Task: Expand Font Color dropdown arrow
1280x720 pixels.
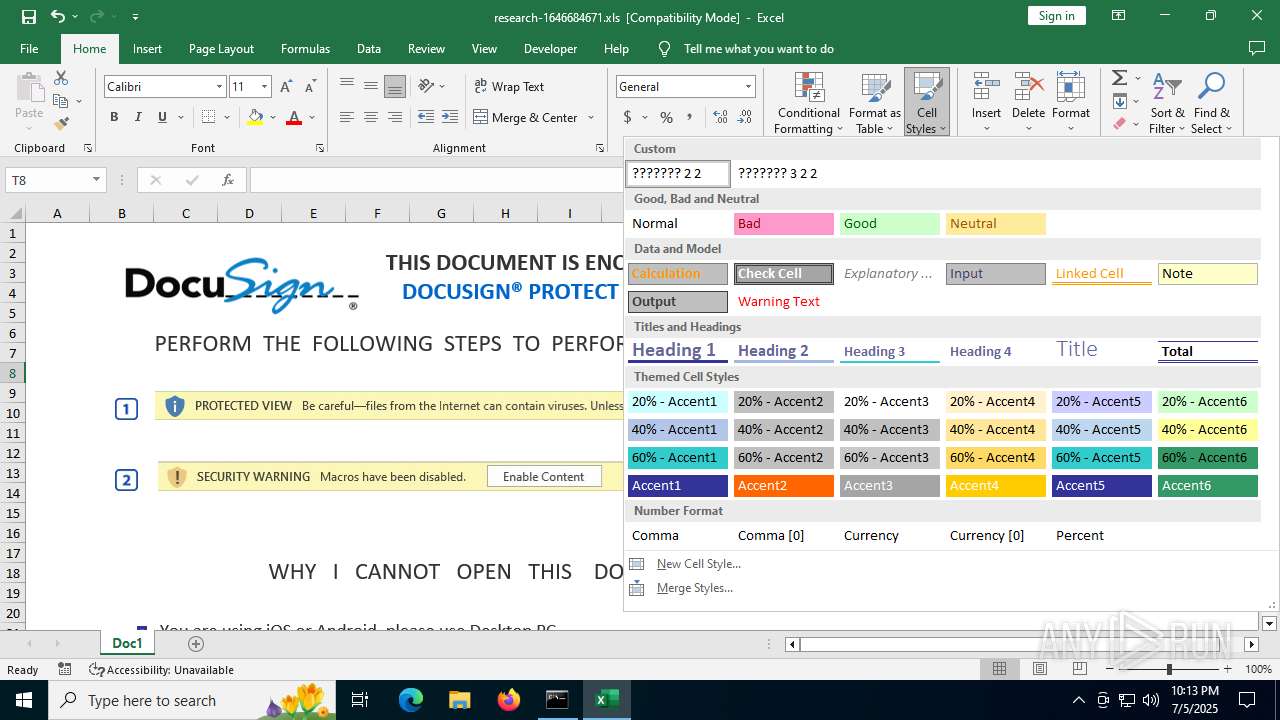Action: coord(311,118)
